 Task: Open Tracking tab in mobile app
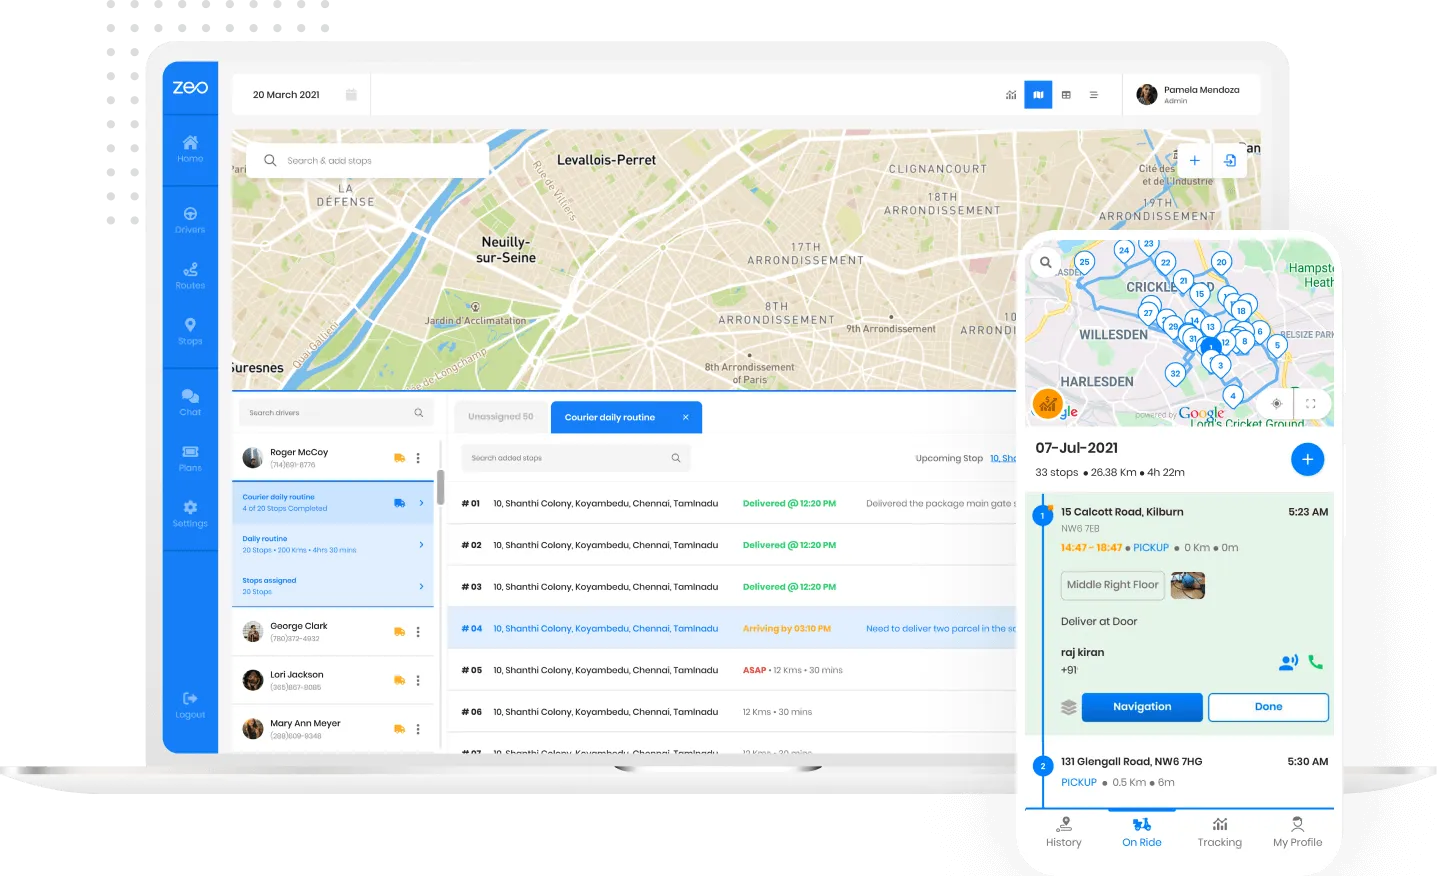[1220, 832]
